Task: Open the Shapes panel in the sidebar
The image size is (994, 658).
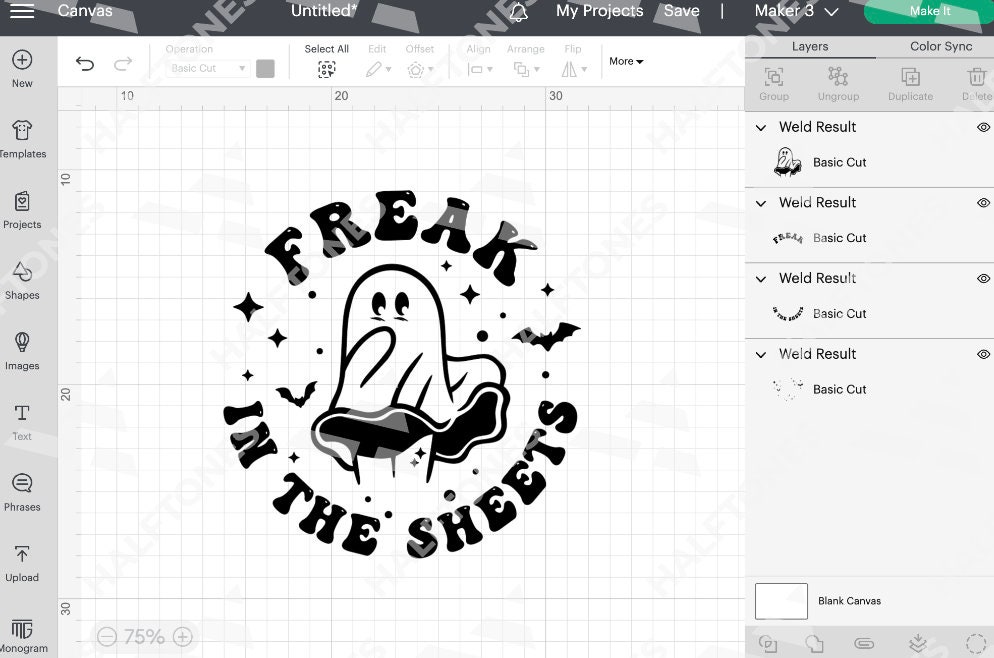Action: 22,283
